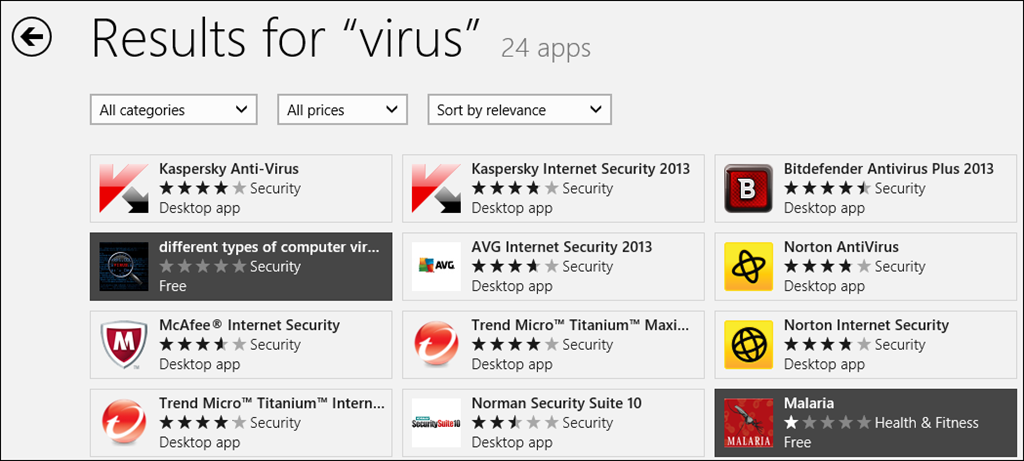Select the Kaspersky Internet Security 2013 icon
This screenshot has height=461, width=1024.
437,188
